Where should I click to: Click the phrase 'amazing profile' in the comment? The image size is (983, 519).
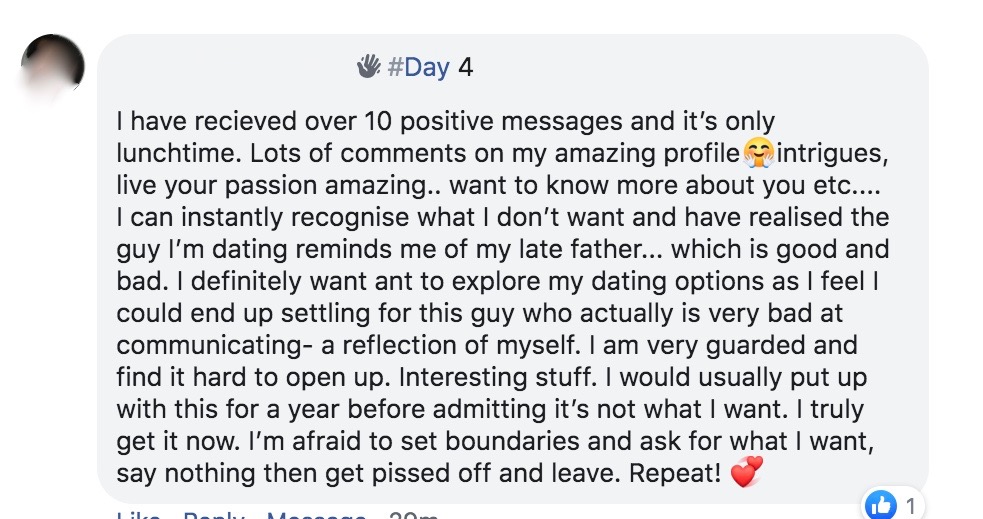coord(663,155)
